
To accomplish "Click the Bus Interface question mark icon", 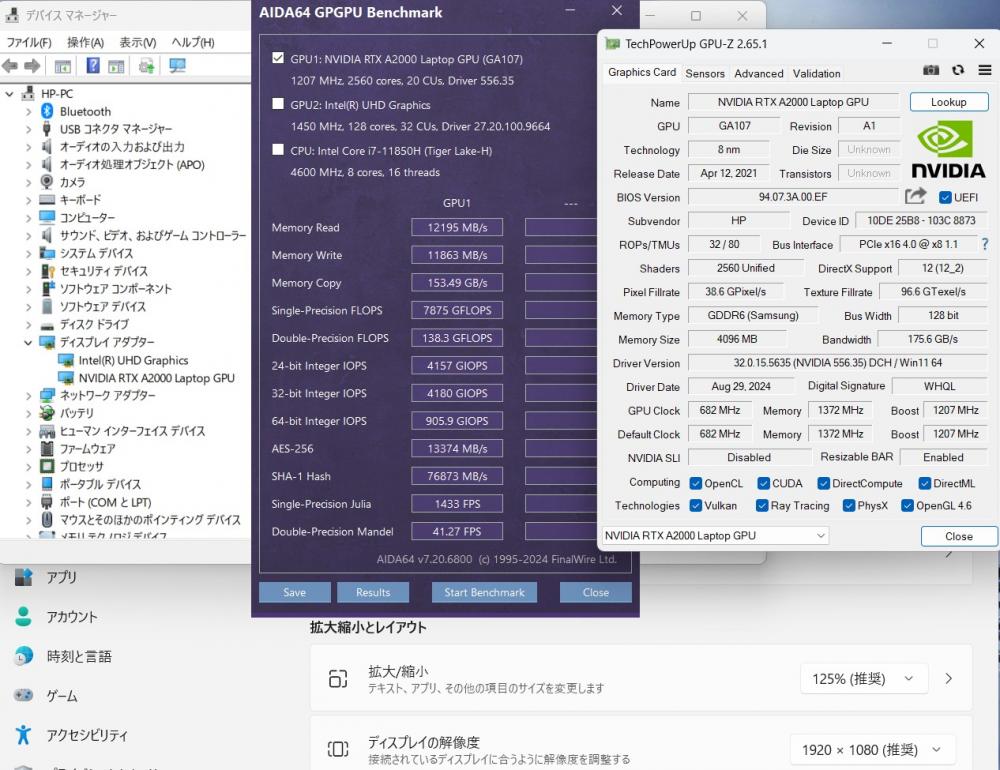I will pyautogui.click(x=985, y=244).
